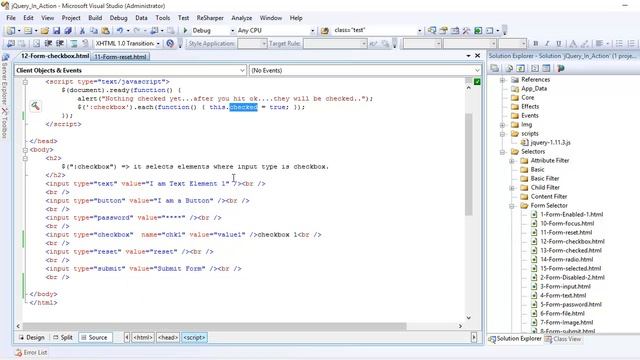The image size is (640, 360).
Task: Click the Save floppy disk icon
Action: coord(56,31)
